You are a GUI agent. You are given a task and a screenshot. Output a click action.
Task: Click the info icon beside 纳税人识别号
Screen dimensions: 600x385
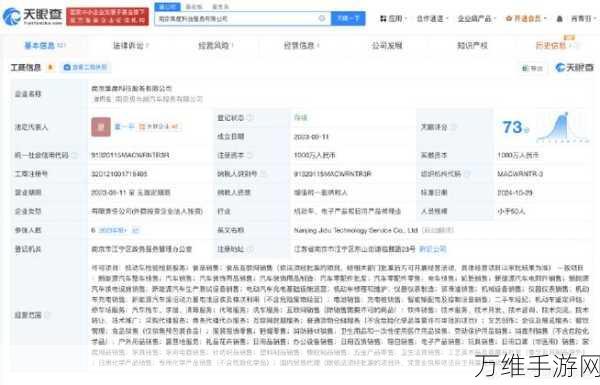coord(263,174)
